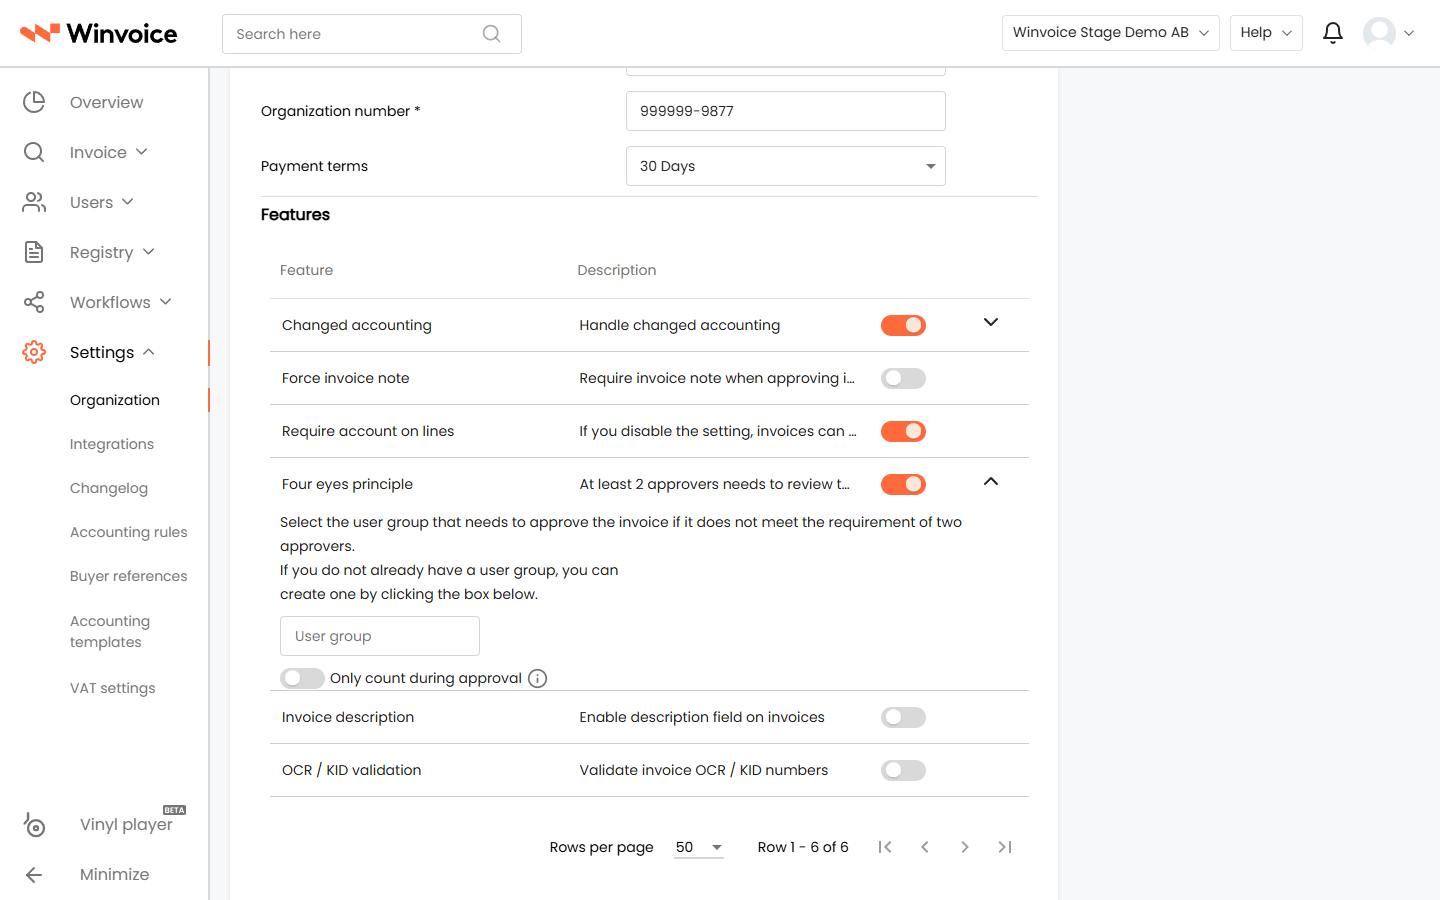Viewport: 1440px width, 900px height.
Task: Go to Buyer references
Action: (x=129, y=576)
